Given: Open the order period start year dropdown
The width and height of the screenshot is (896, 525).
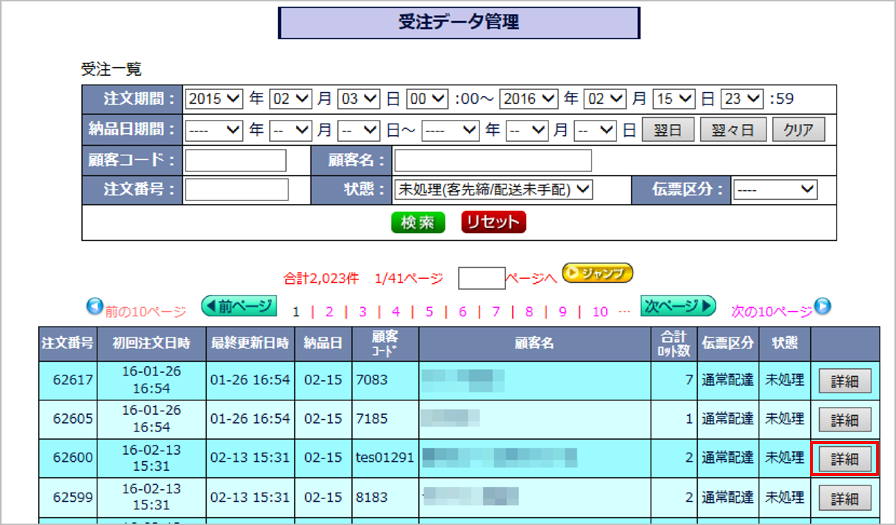Looking at the screenshot, I should pos(214,98).
